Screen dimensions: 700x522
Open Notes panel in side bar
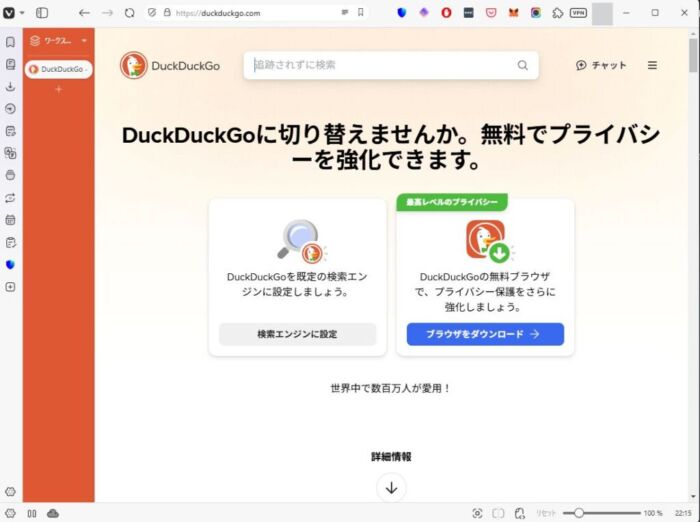(10, 131)
